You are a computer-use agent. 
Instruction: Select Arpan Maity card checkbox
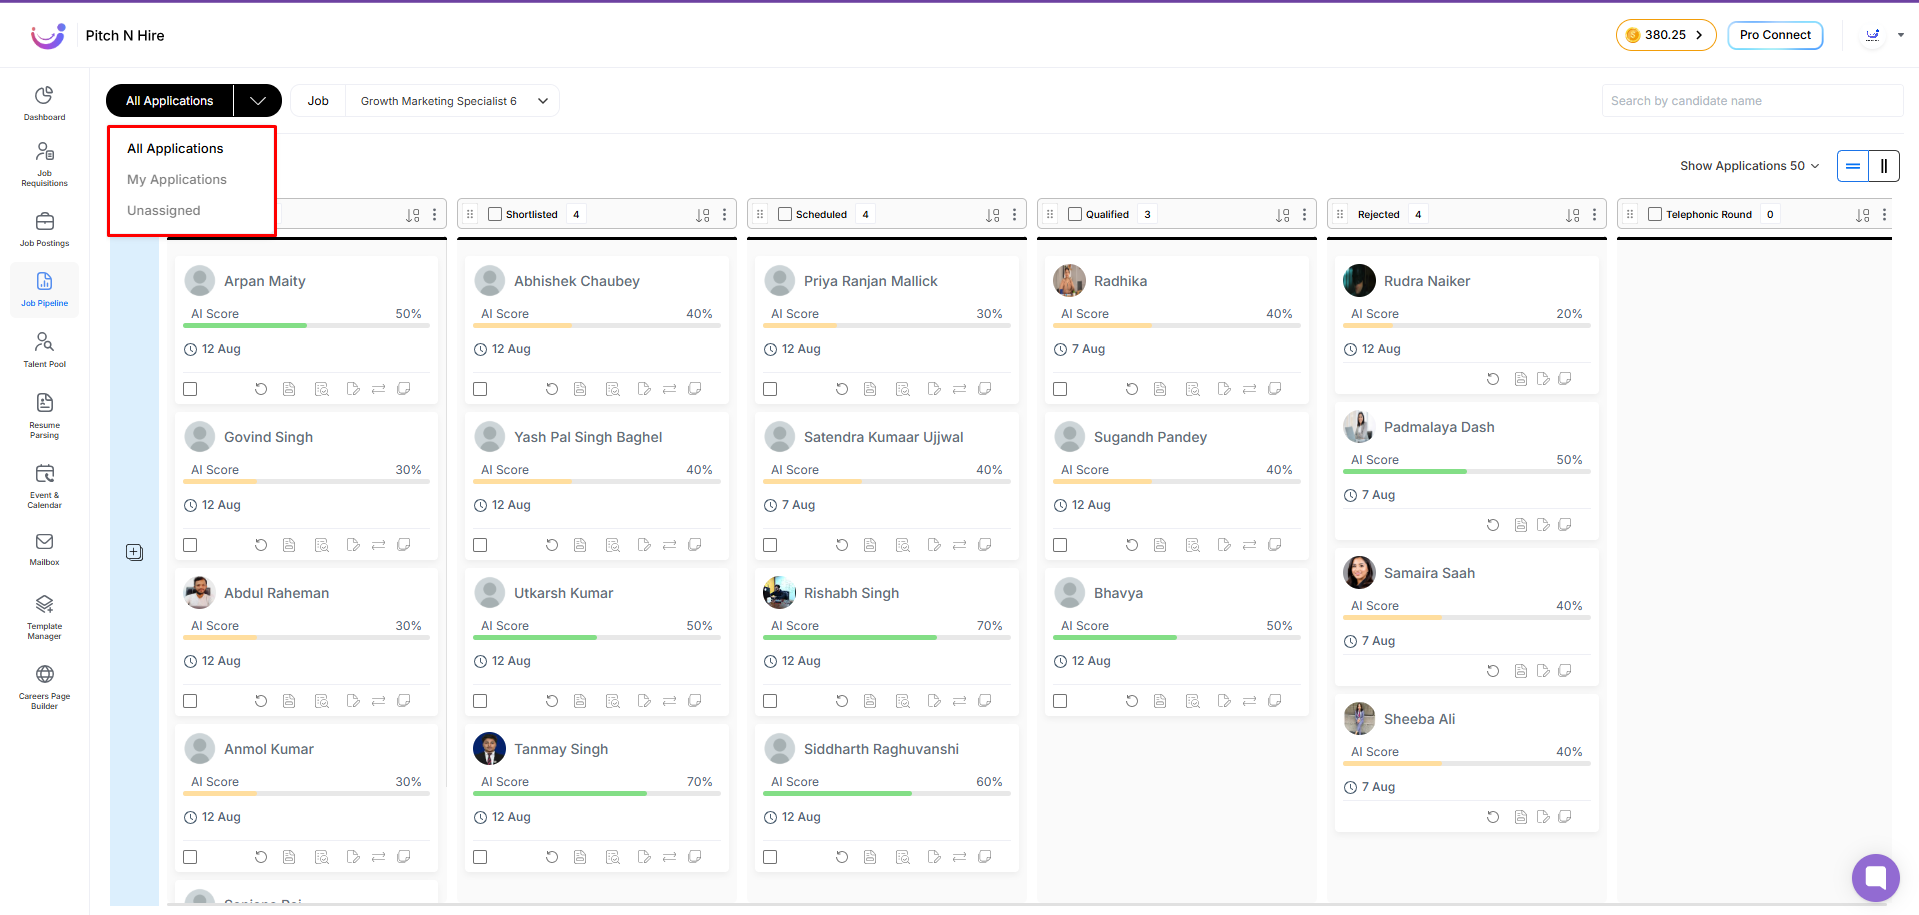click(190, 389)
